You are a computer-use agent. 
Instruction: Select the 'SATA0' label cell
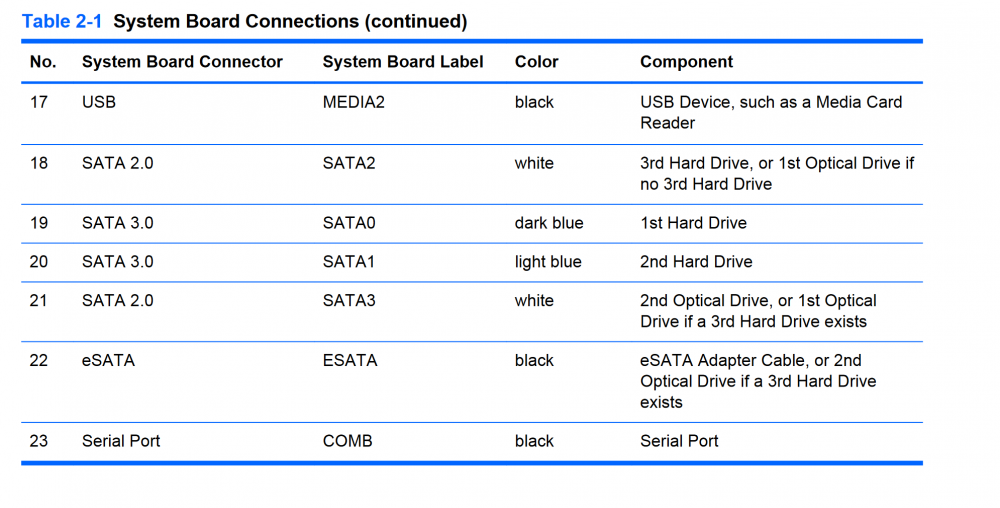point(349,223)
